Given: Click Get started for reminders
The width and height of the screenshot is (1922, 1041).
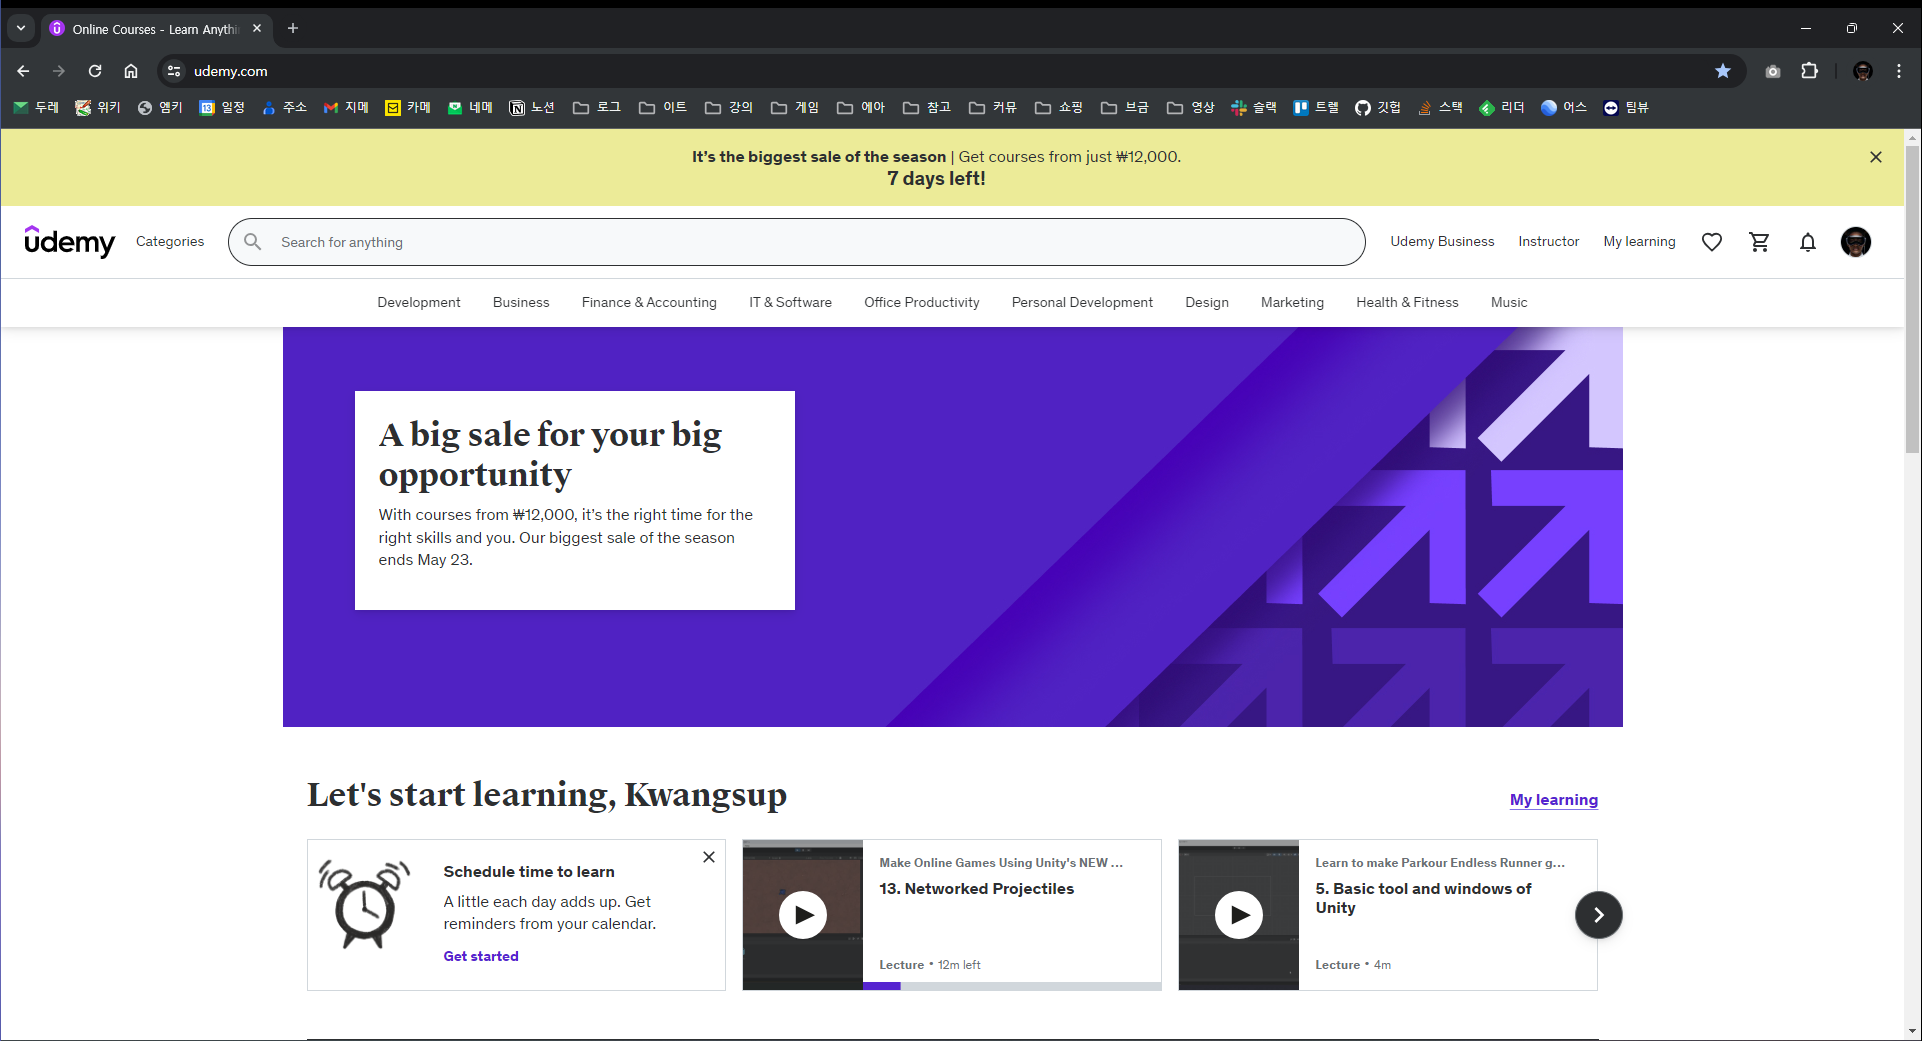Looking at the screenshot, I should click(x=481, y=956).
